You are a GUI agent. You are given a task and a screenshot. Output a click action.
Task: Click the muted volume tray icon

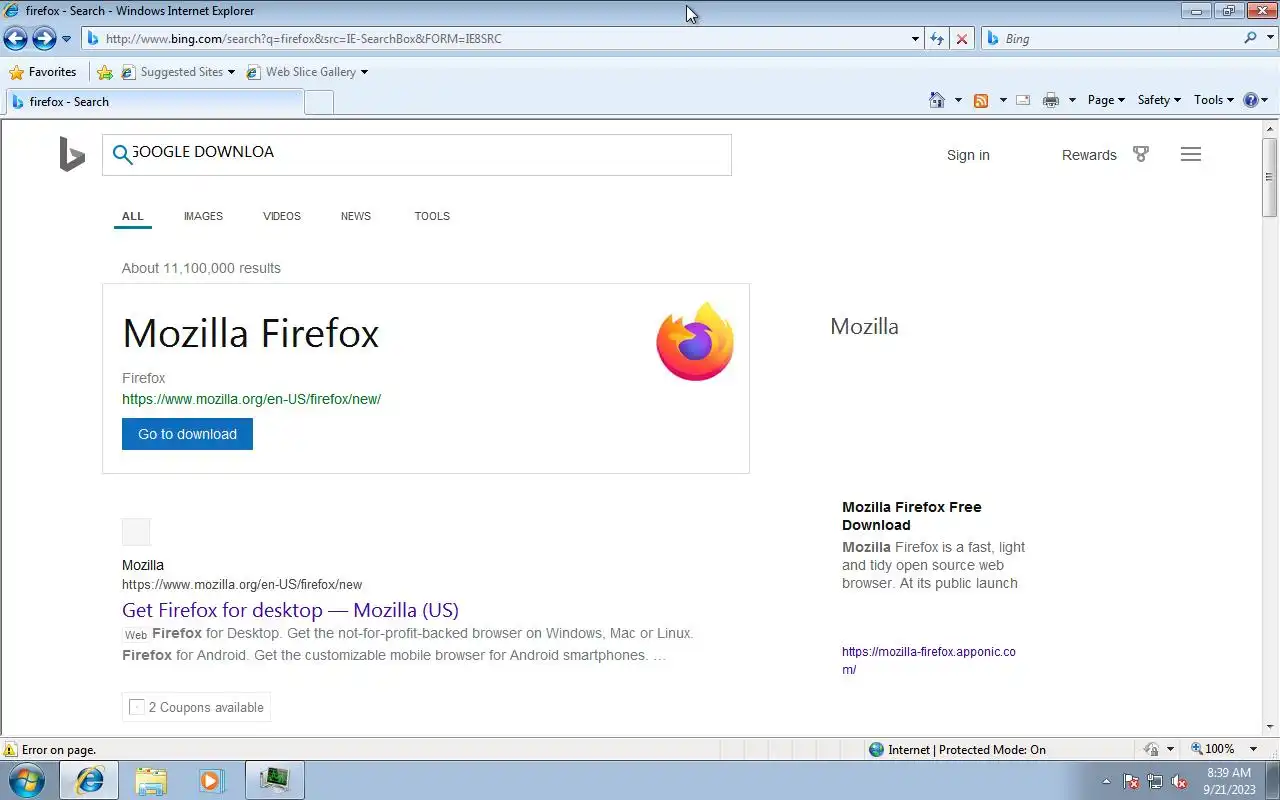point(1179,781)
